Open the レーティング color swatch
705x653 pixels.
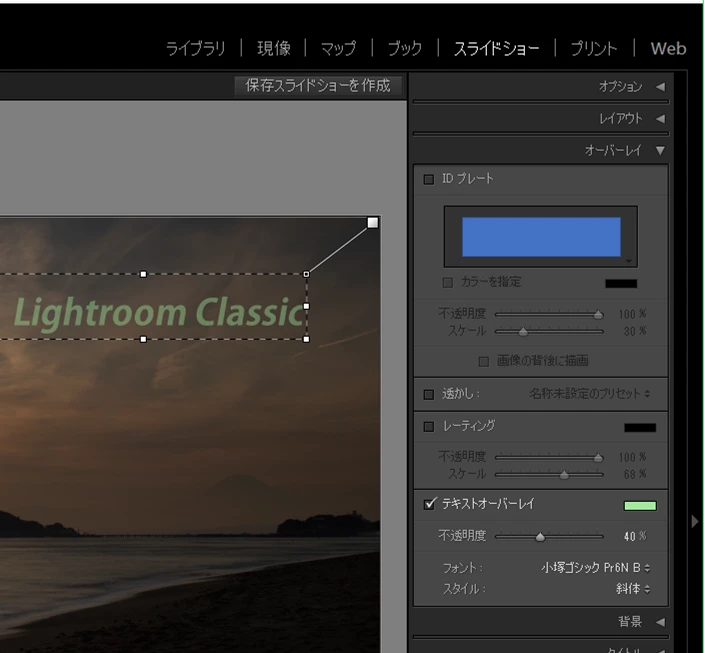click(640, 428)
